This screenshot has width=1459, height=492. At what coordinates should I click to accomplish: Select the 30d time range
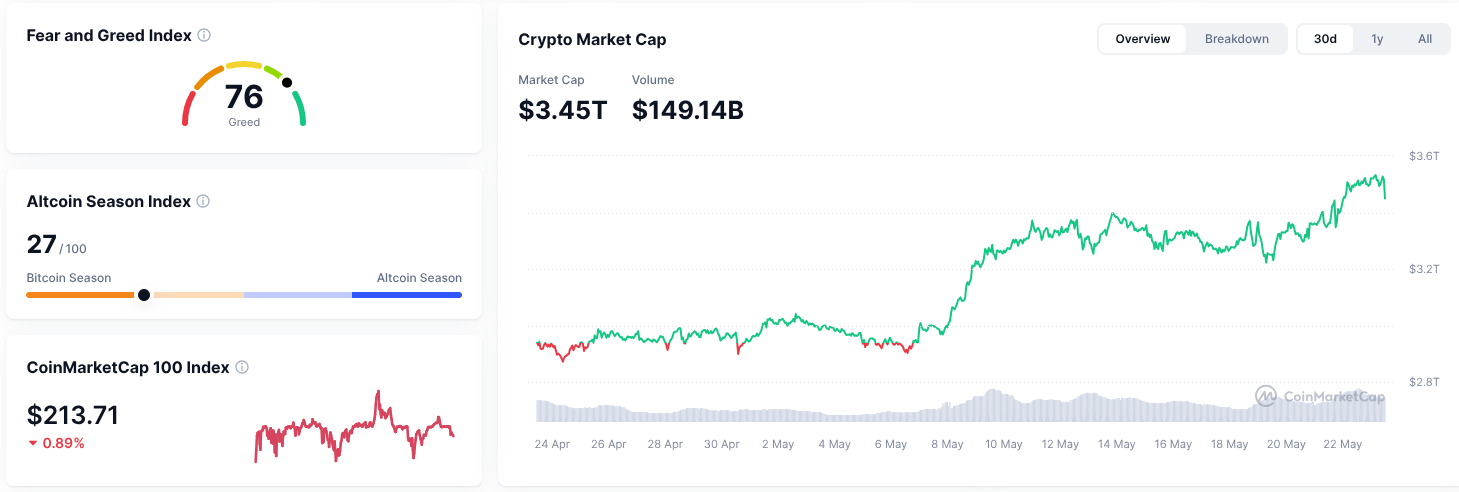pos(1325,39)
